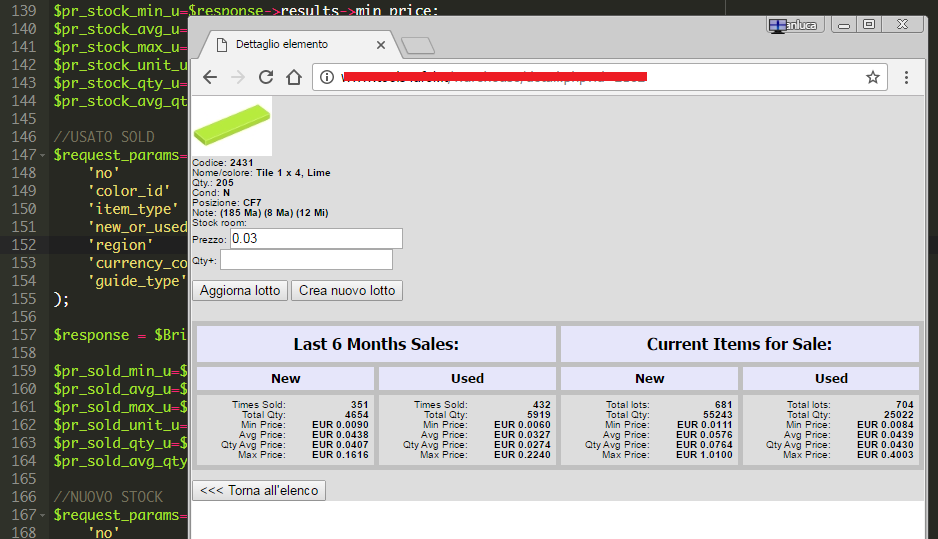938x539 pixels.
Task: Click line number 152 in editor
Action: point(24,245)
